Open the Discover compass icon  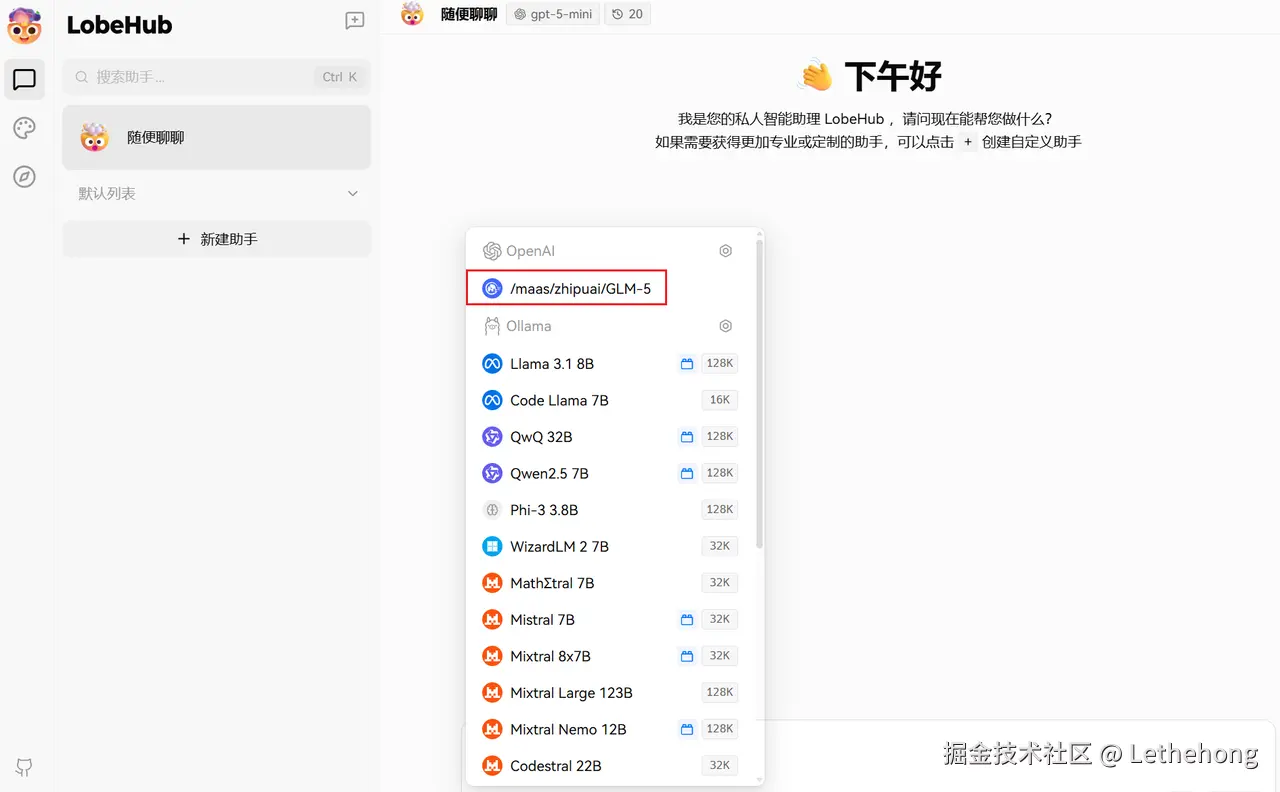(24, 177)
